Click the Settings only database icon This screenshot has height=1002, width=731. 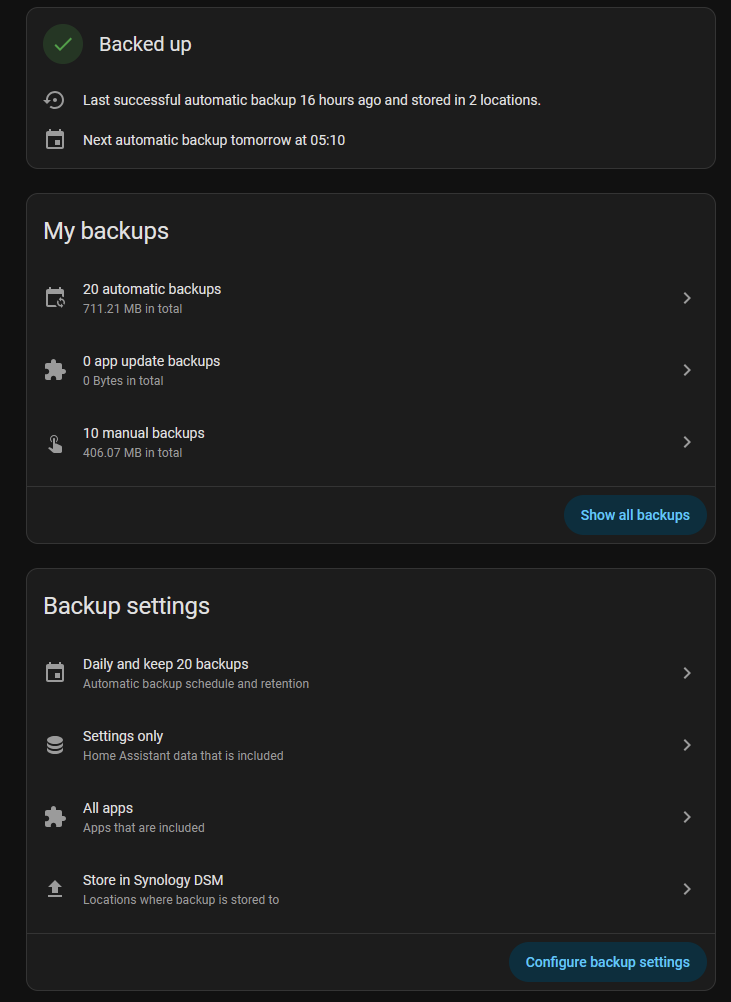(x=55, y=745)
